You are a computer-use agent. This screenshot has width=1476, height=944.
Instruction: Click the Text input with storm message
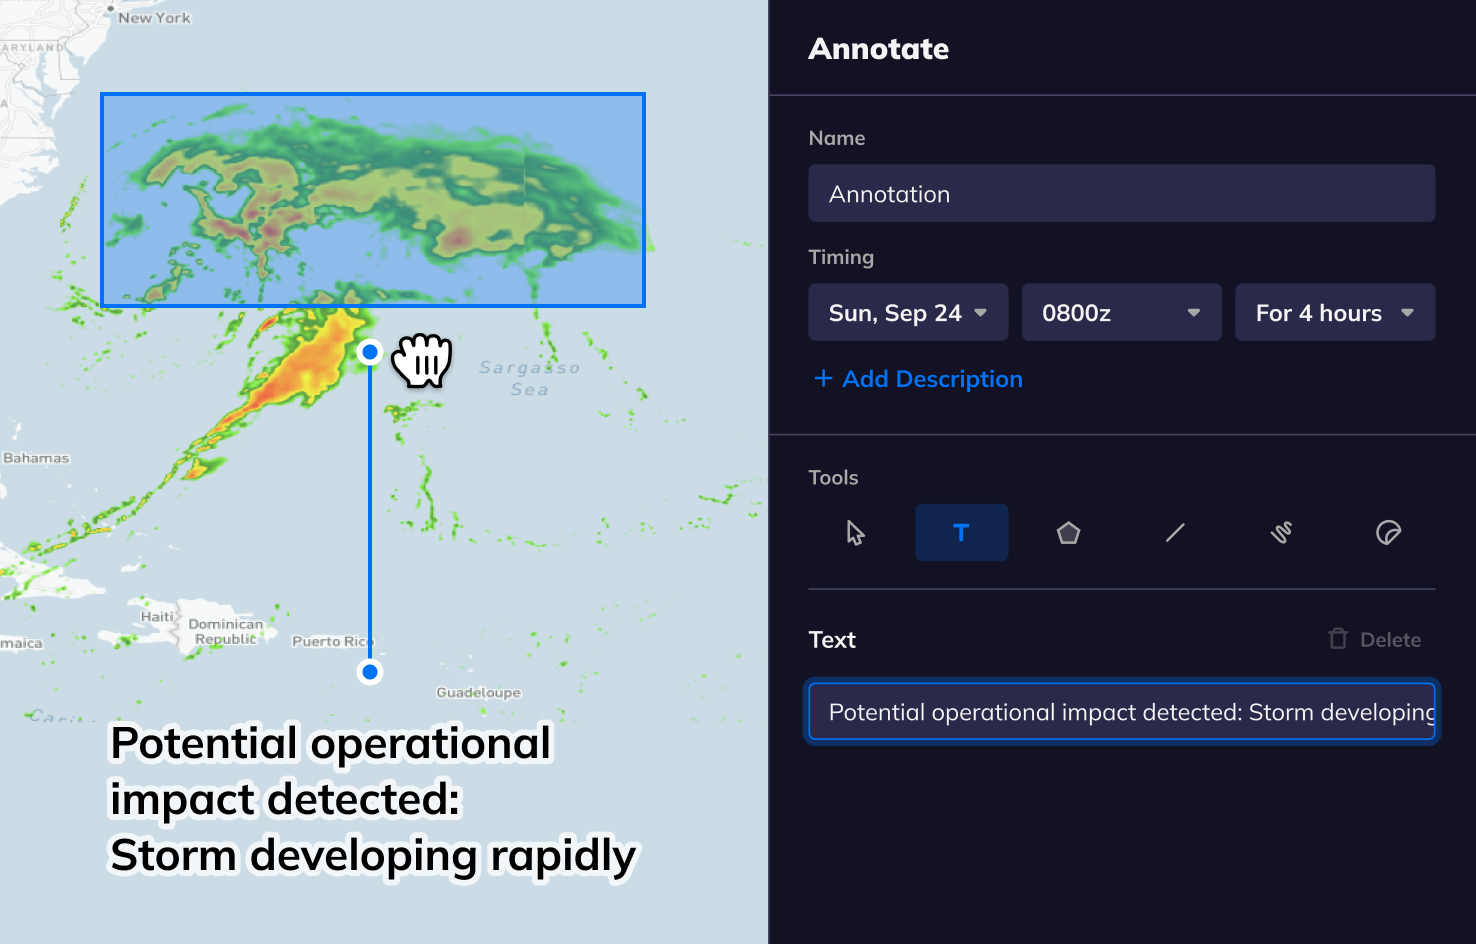point(1121,712)
